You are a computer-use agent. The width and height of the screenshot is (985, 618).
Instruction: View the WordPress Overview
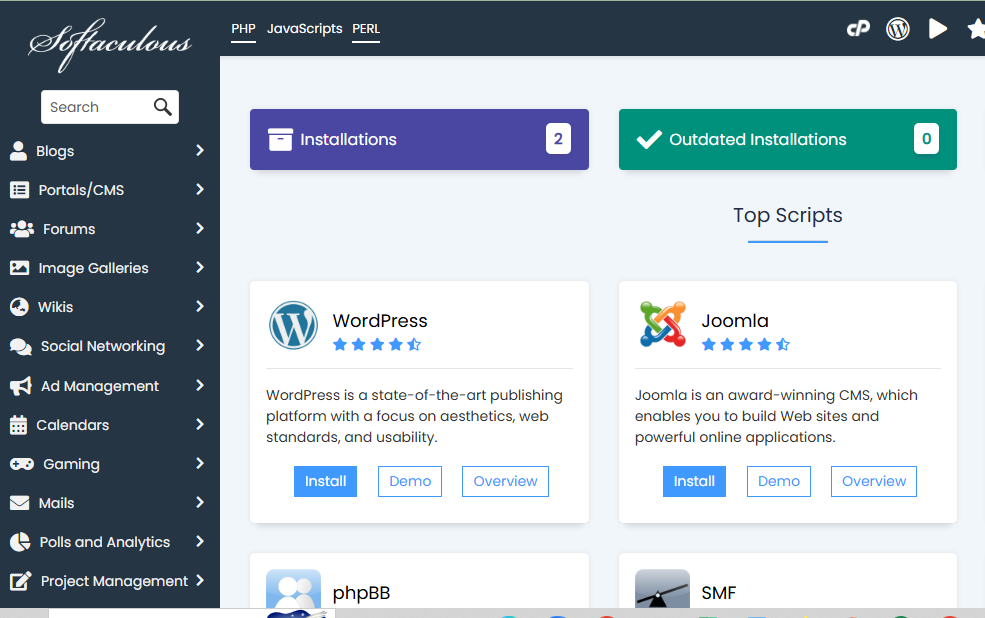505,481
